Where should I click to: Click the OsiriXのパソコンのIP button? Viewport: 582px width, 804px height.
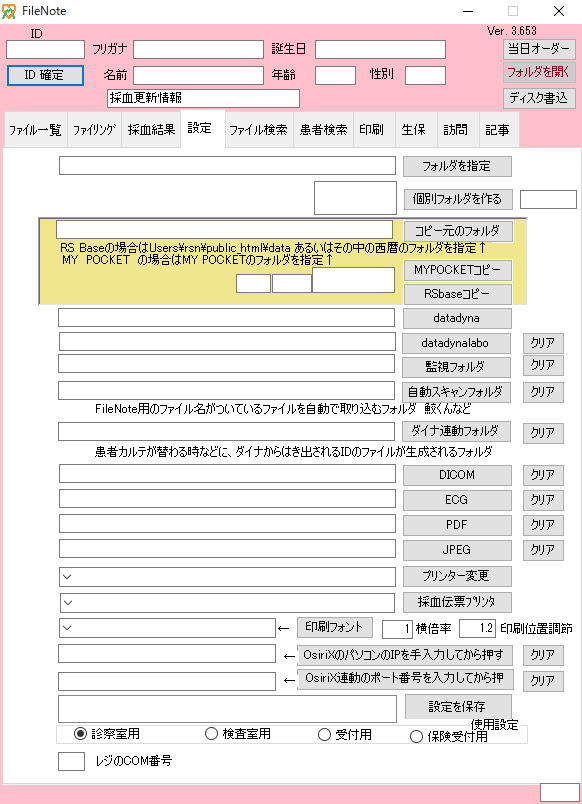(405, 655)
